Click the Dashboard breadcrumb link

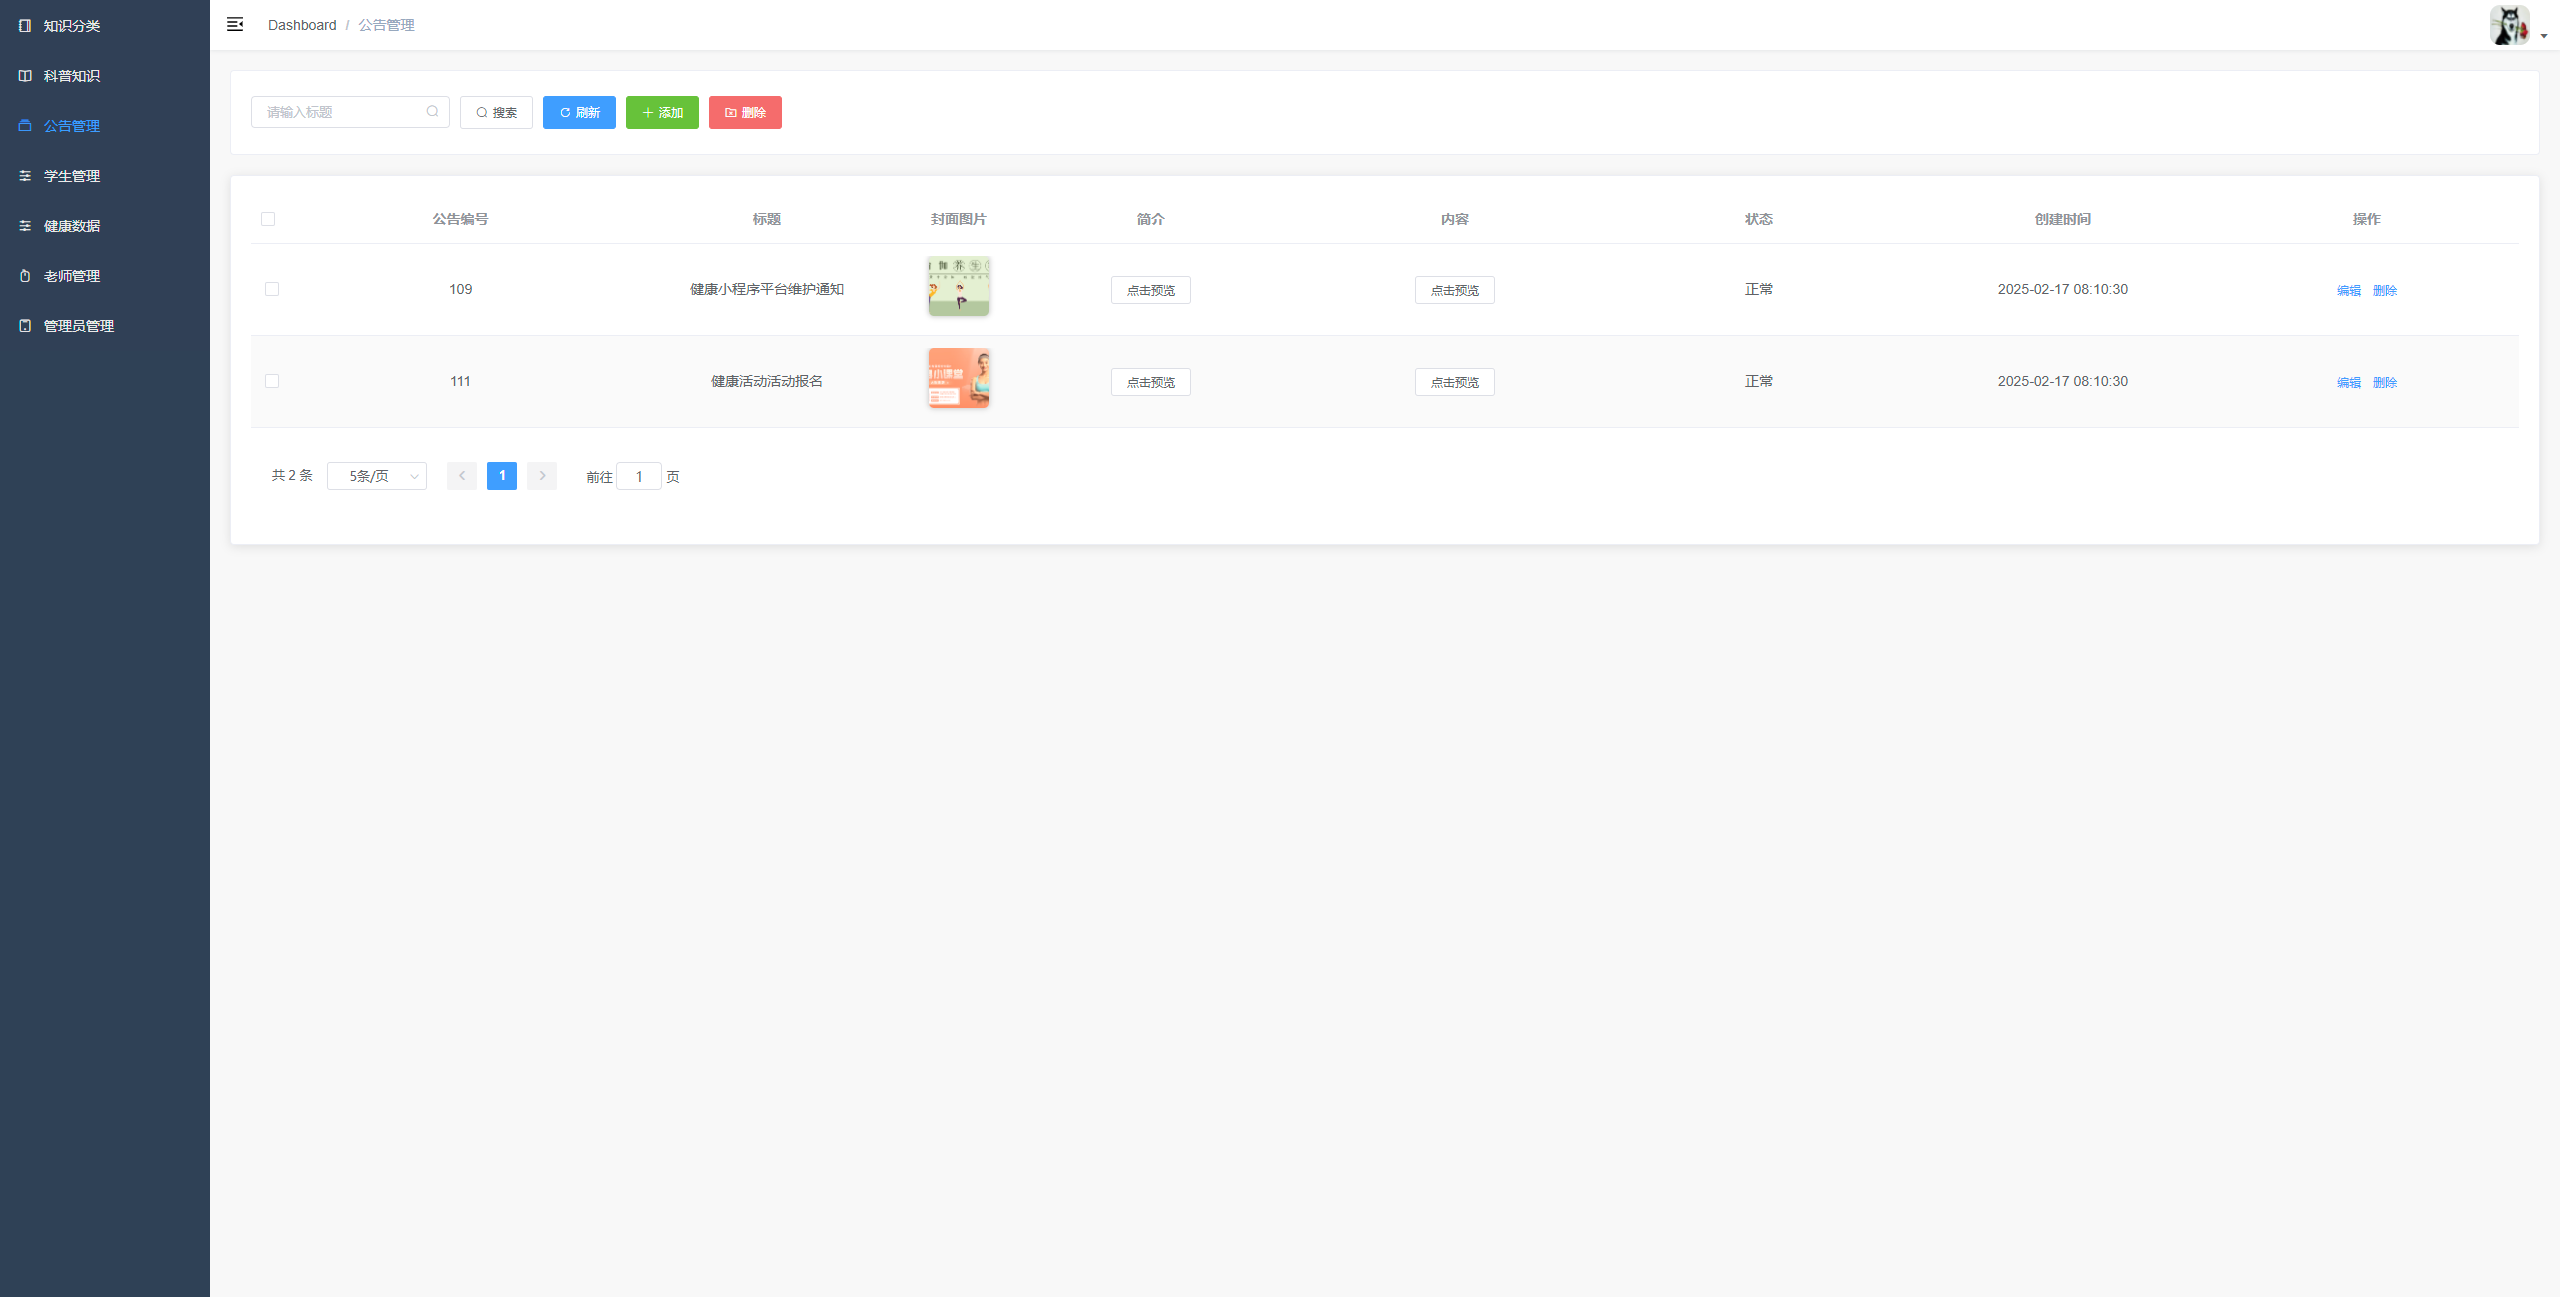click(x=302, y=25)
